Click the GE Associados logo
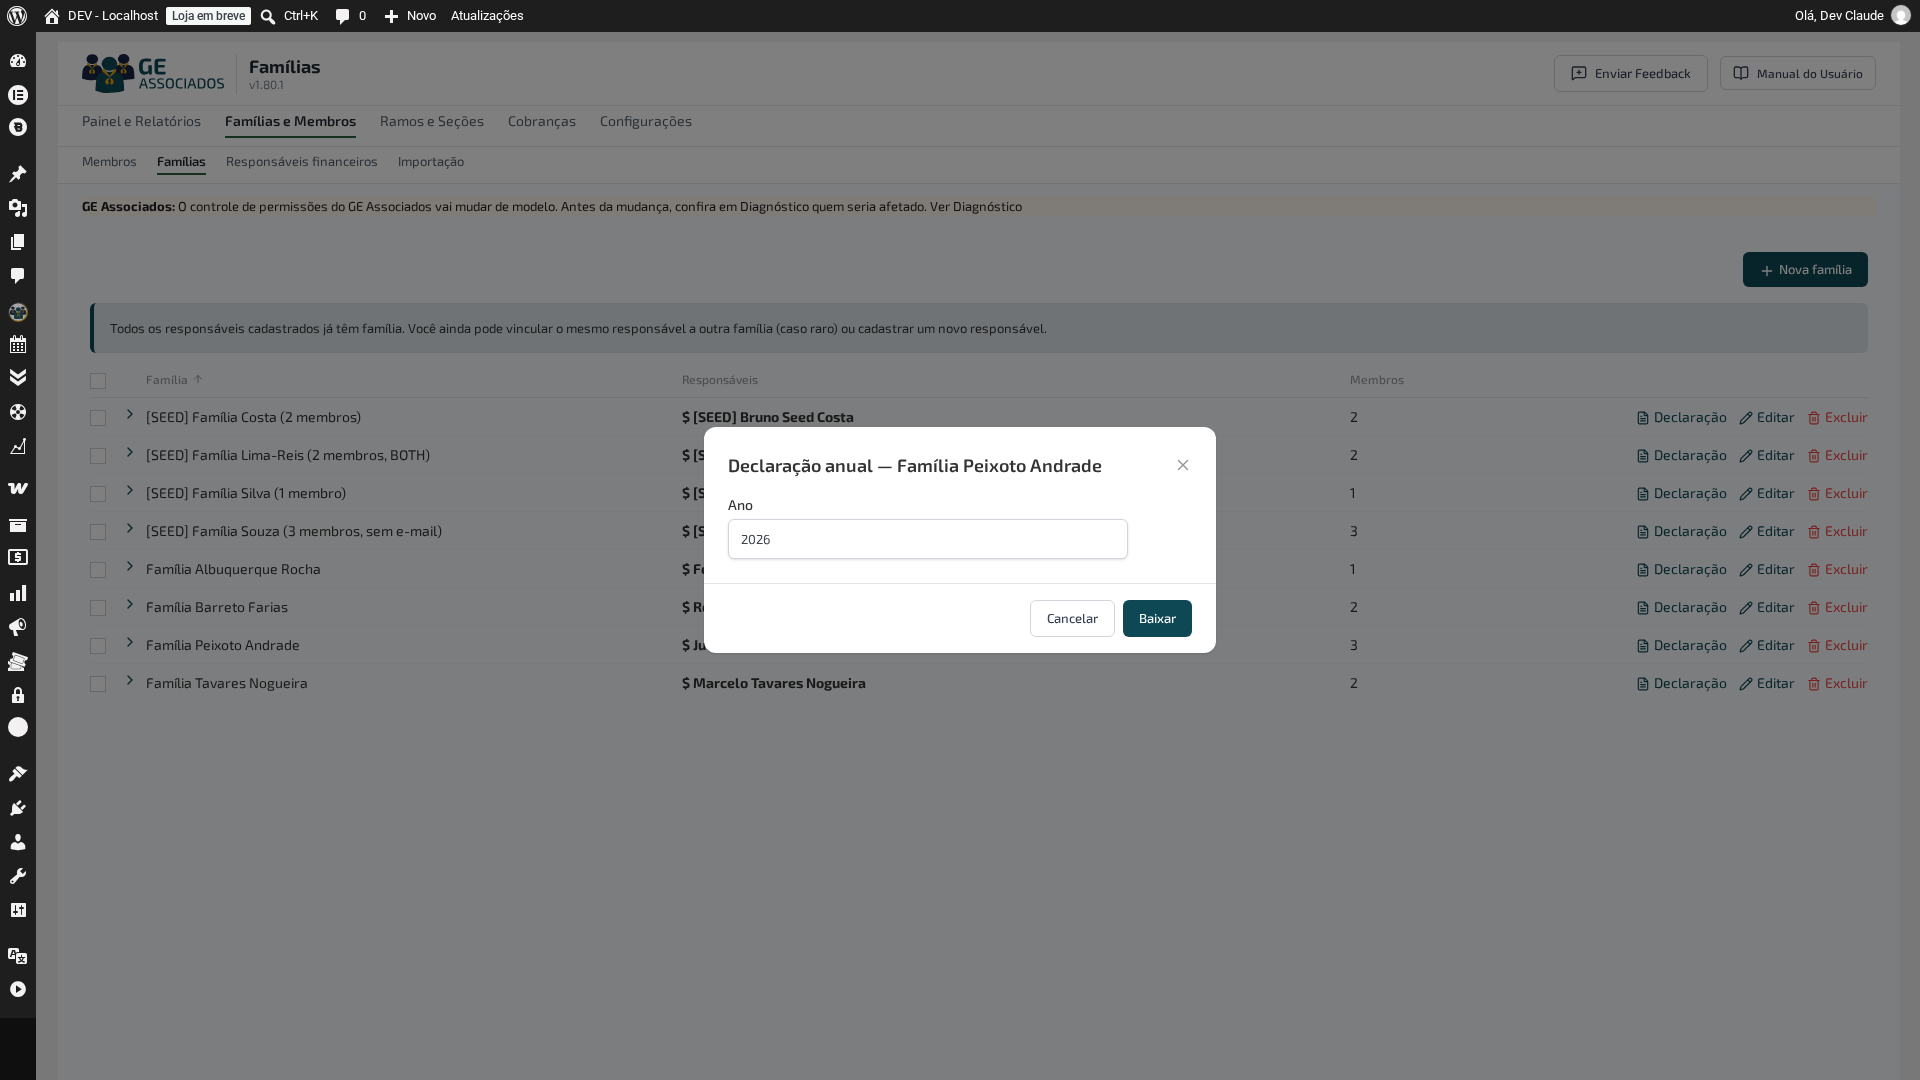The image size is (1920, 1080). tap(153, 73)
